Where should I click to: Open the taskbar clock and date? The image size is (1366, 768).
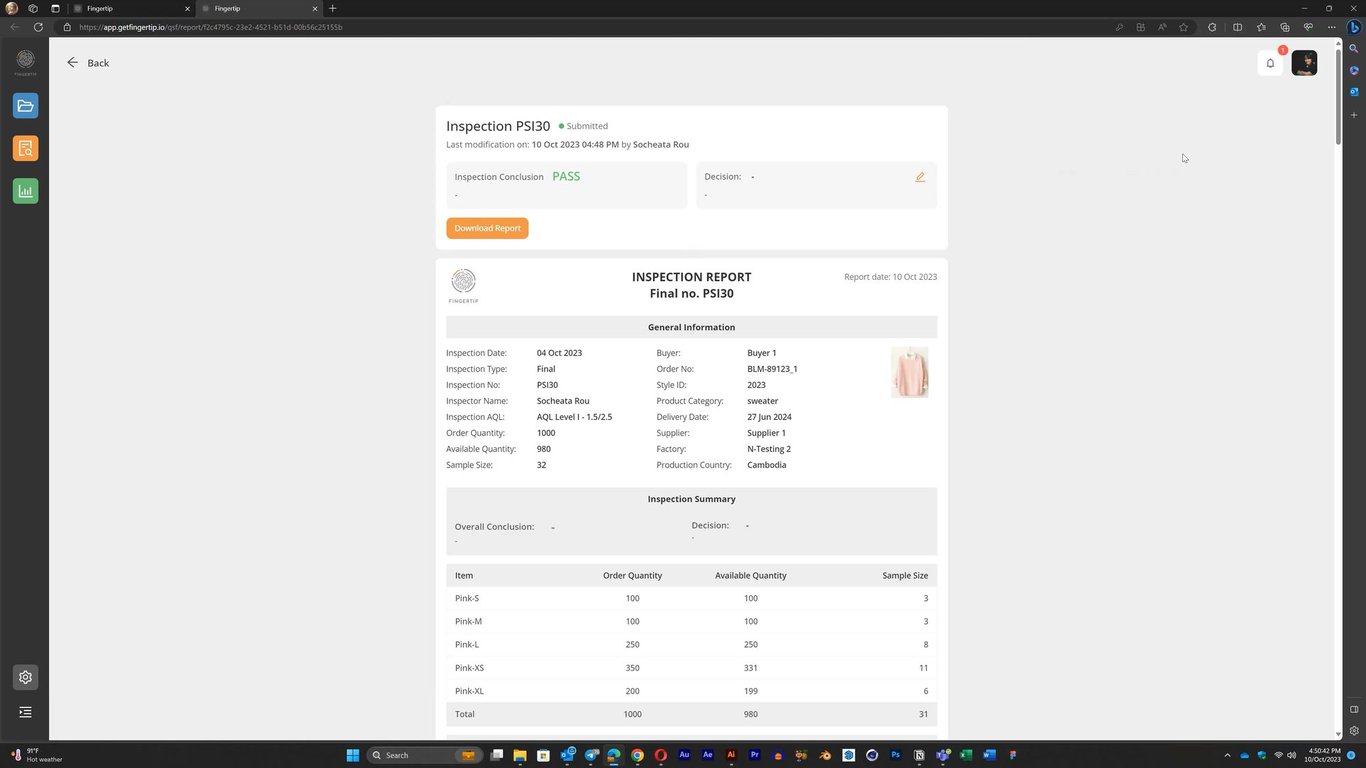pyautogui.click(x=1322, y=755)
